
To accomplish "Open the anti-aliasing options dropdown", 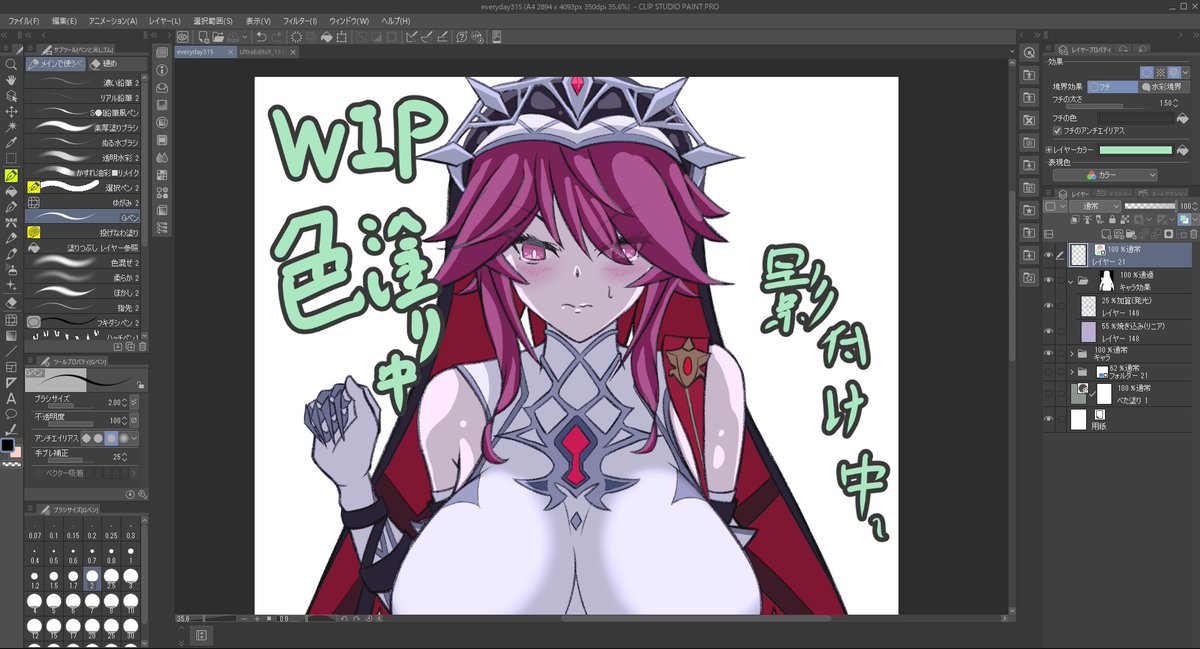I will coord(135,438).
